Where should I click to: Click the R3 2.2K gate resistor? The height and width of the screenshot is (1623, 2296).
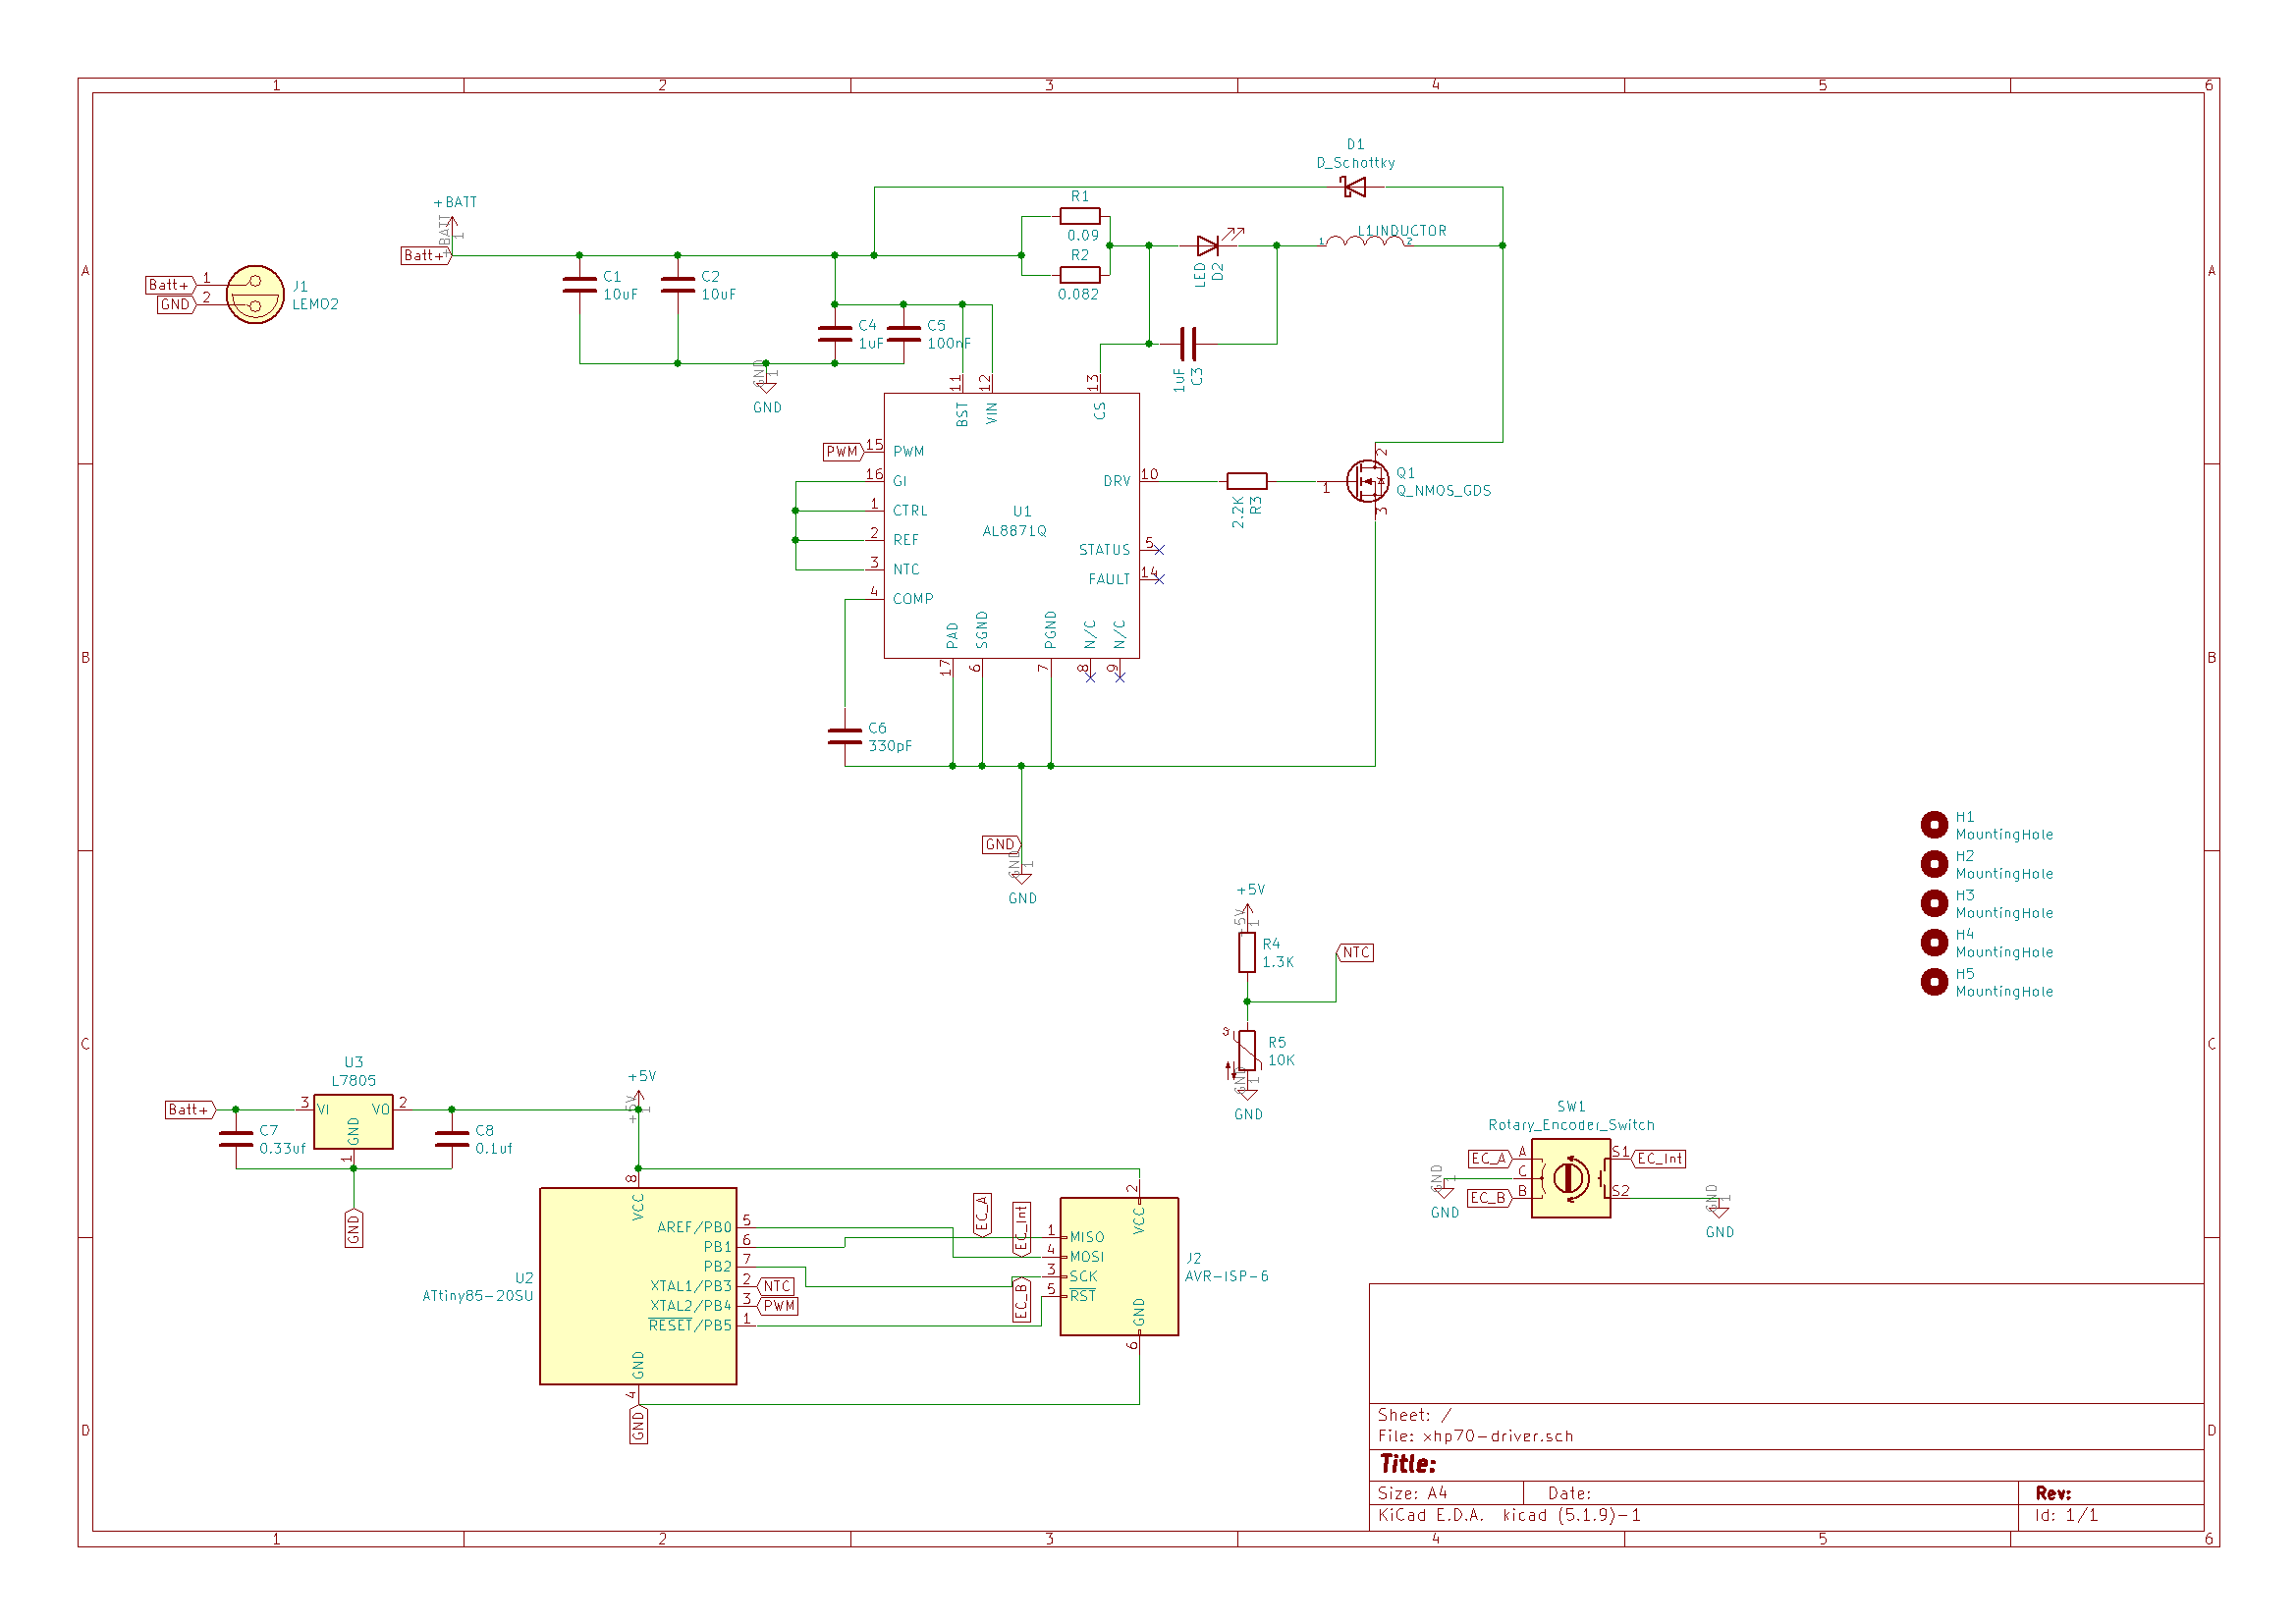pyautogui.click(x=1247, y=481)
